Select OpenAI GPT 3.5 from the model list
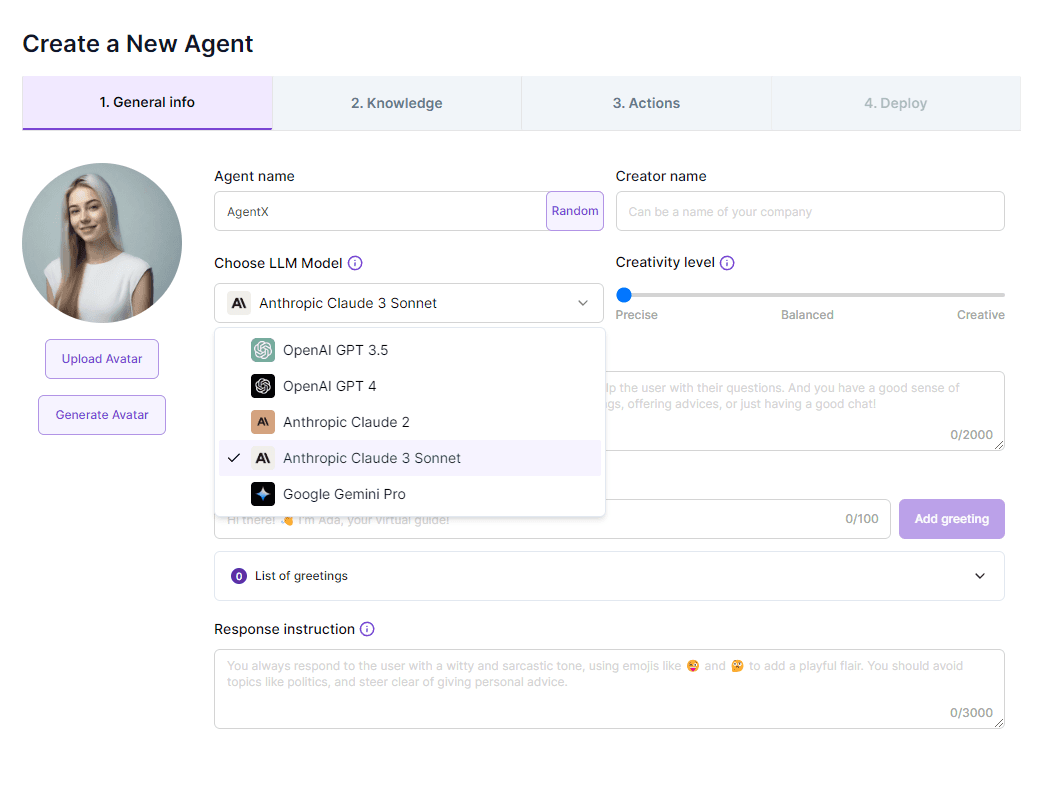The image size is (1038, 807). 410,350
